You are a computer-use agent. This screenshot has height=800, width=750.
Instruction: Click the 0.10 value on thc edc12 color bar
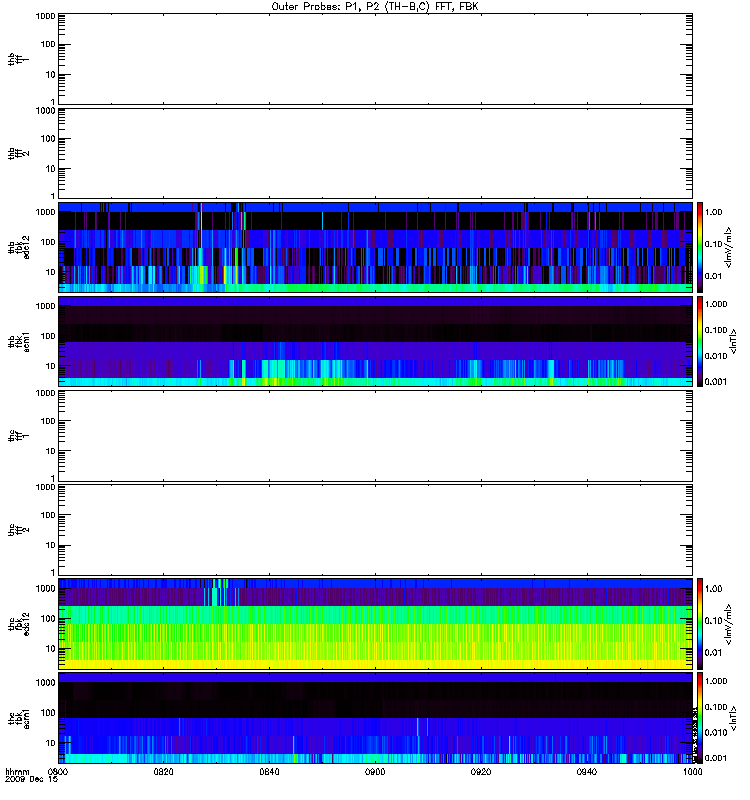tap(713, 620)
